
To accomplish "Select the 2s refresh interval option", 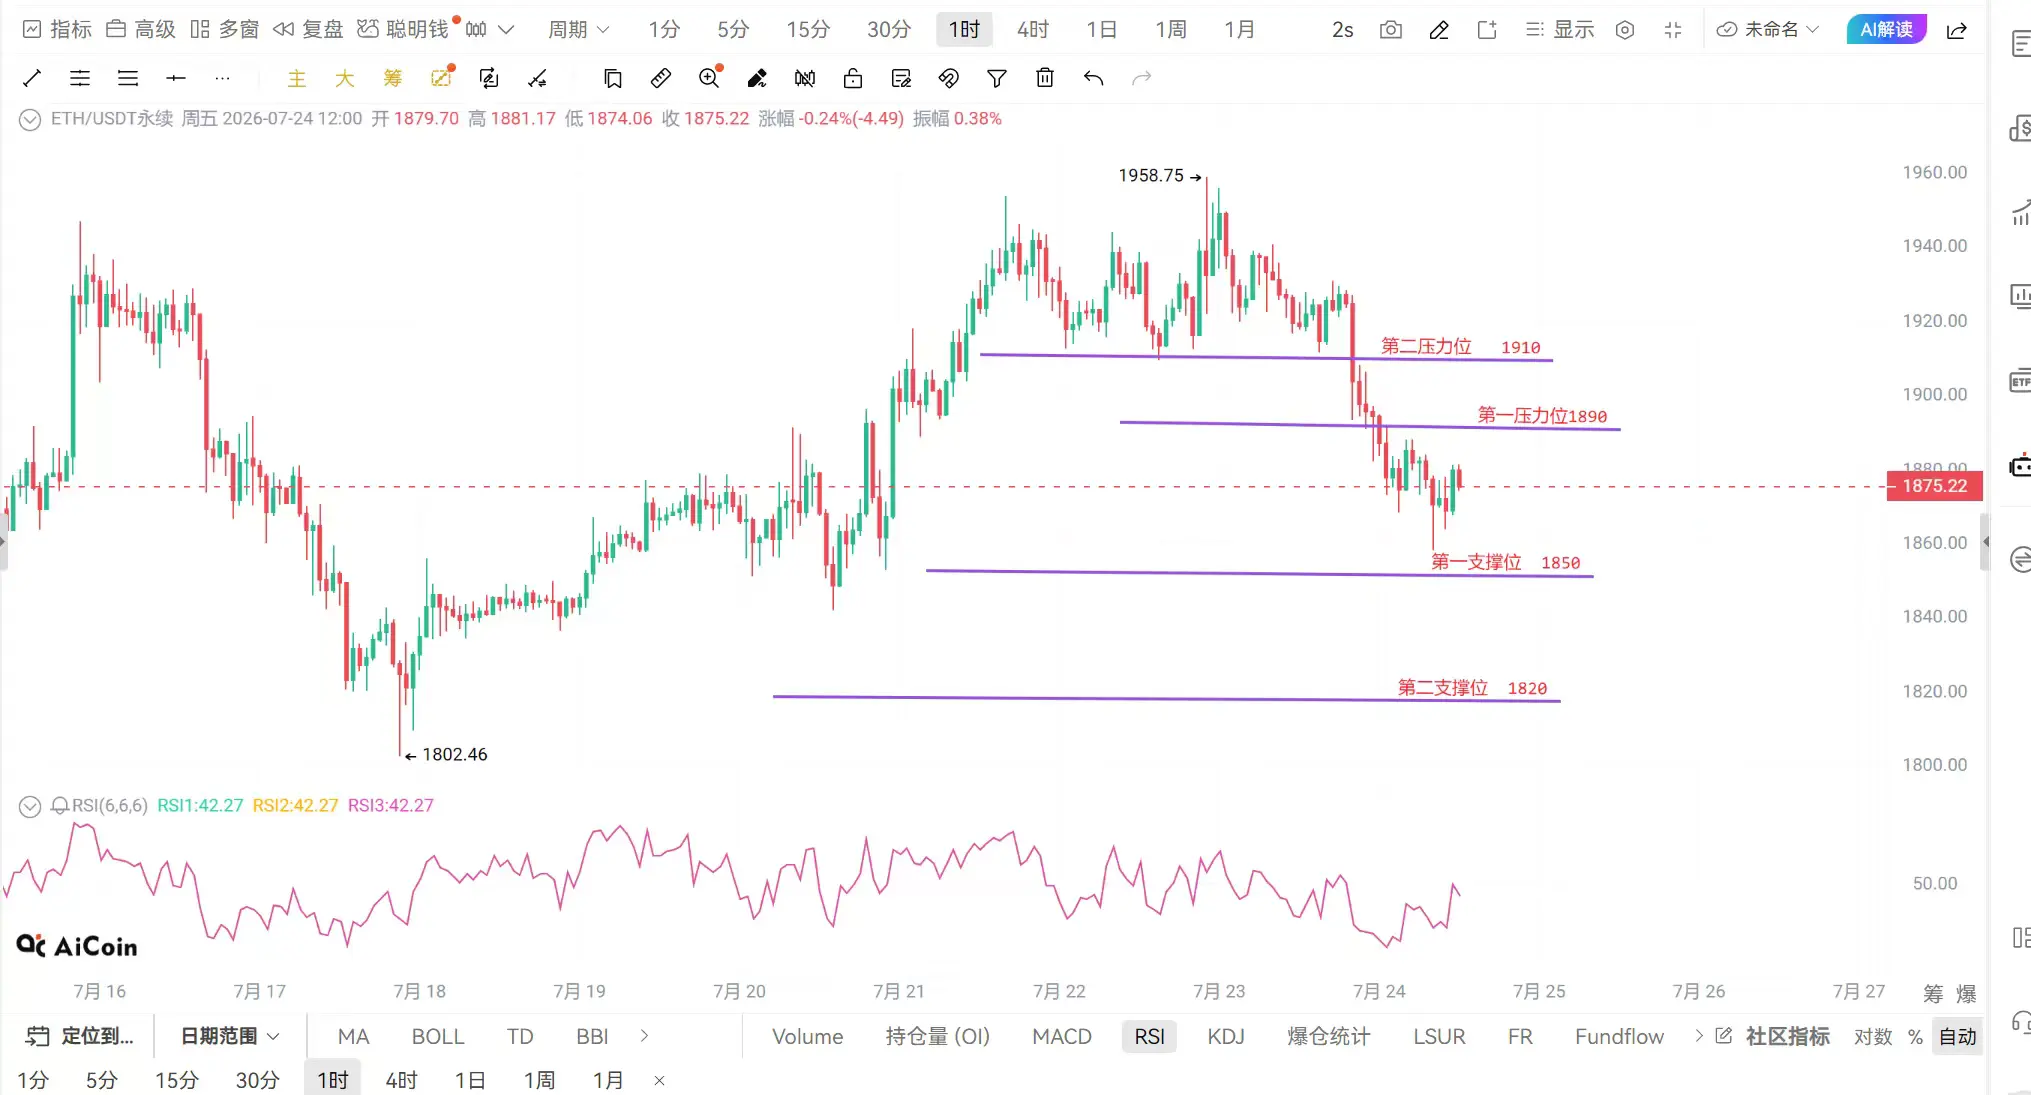I will 1342,30.
